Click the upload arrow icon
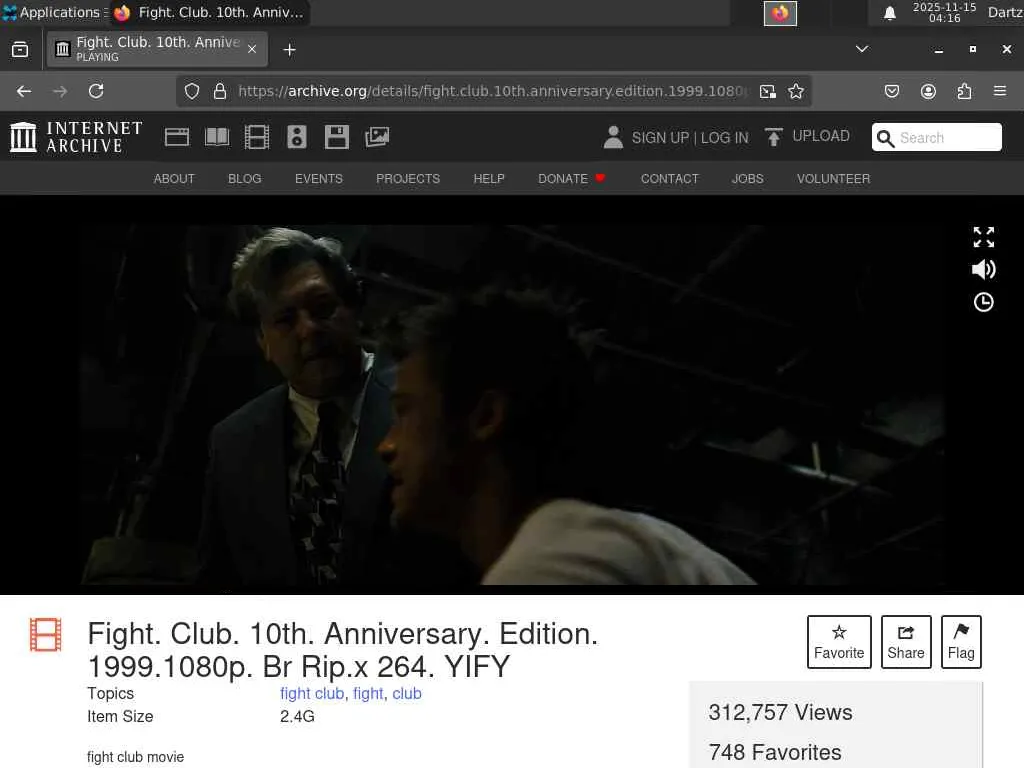Screen dimensions: 1024x768 (x=774, y=137)
